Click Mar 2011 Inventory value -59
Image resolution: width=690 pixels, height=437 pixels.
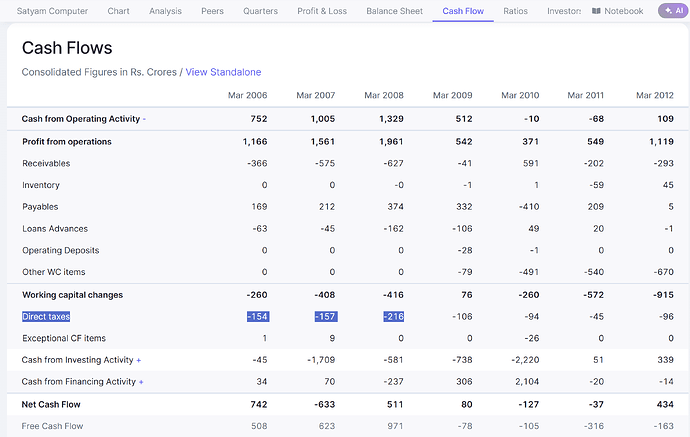597,185
